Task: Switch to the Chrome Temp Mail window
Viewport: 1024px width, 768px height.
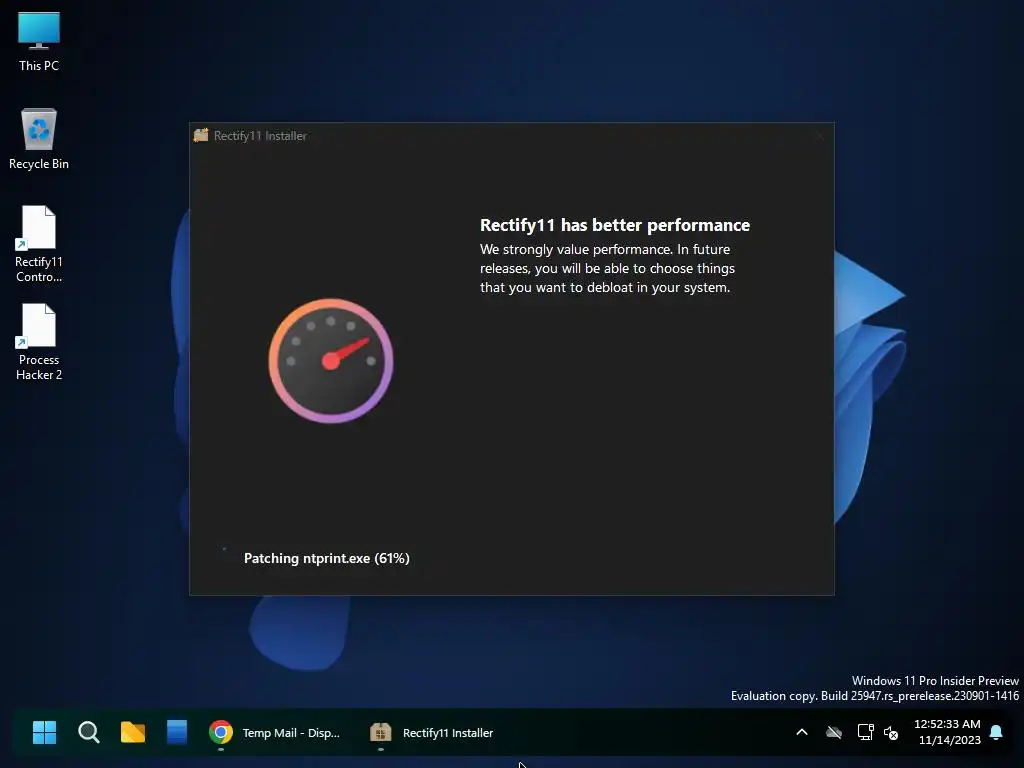Action: click(x=275, y=733)
